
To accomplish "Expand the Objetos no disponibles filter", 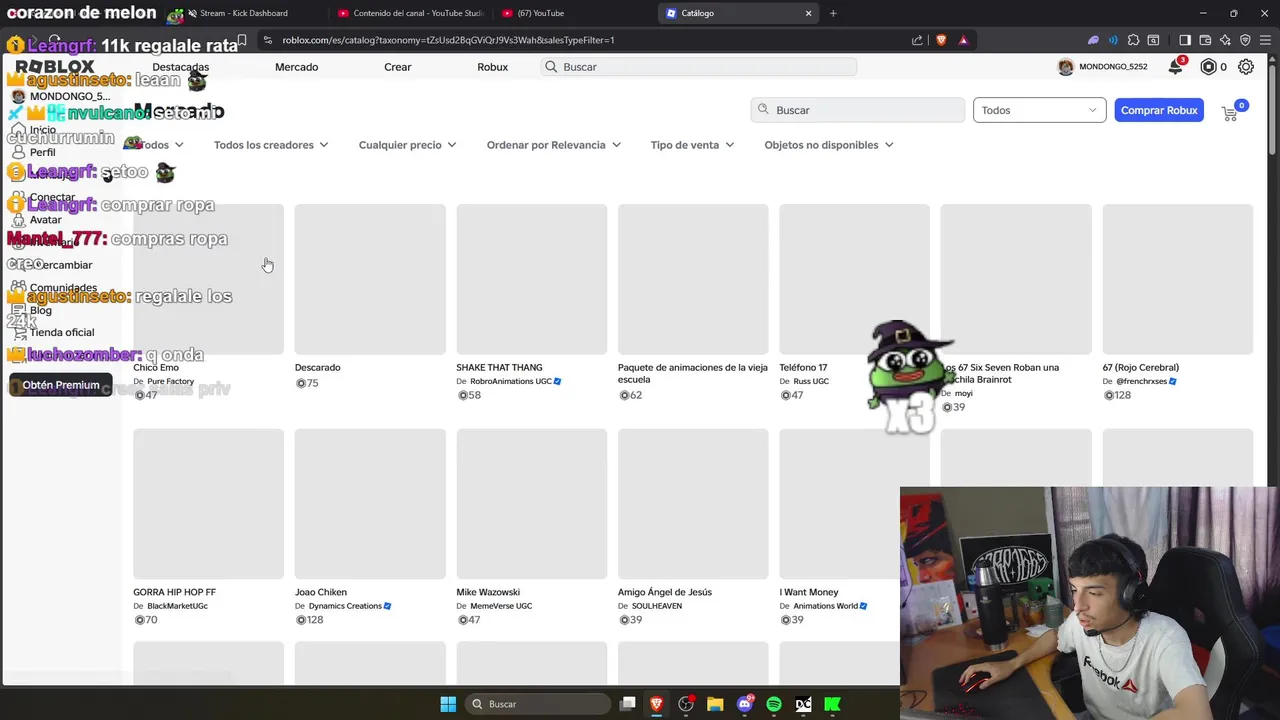I will pos(828,145).
